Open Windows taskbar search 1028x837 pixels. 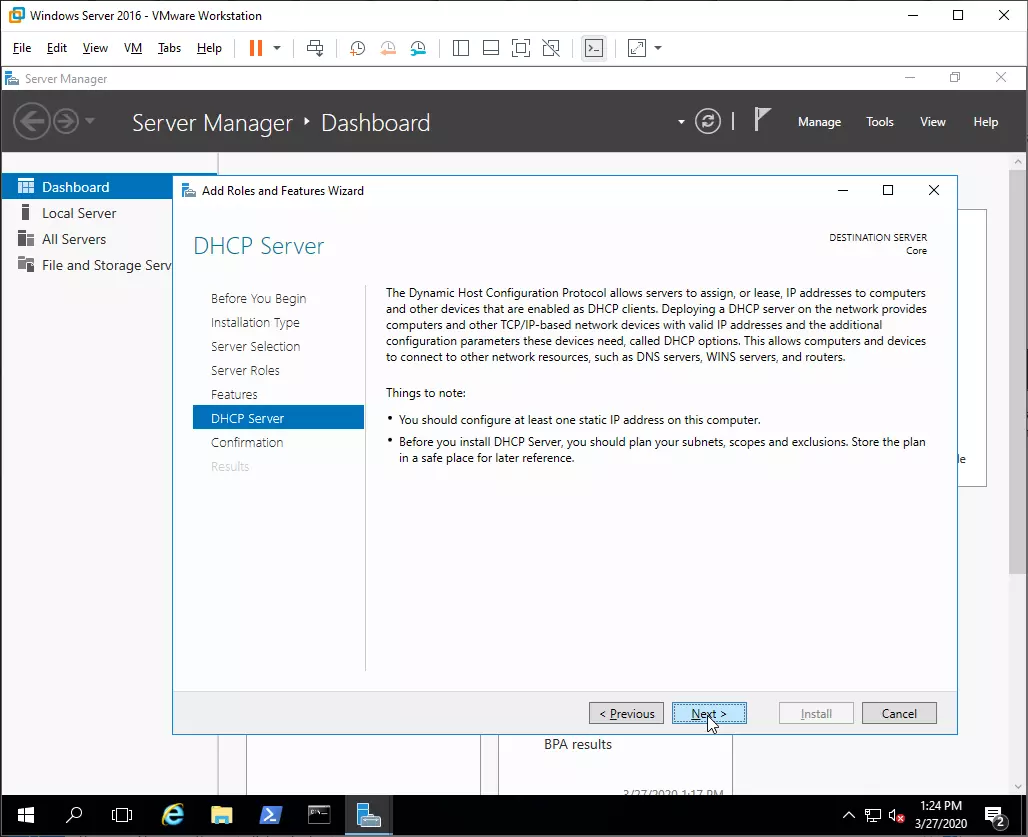(74, 815)
